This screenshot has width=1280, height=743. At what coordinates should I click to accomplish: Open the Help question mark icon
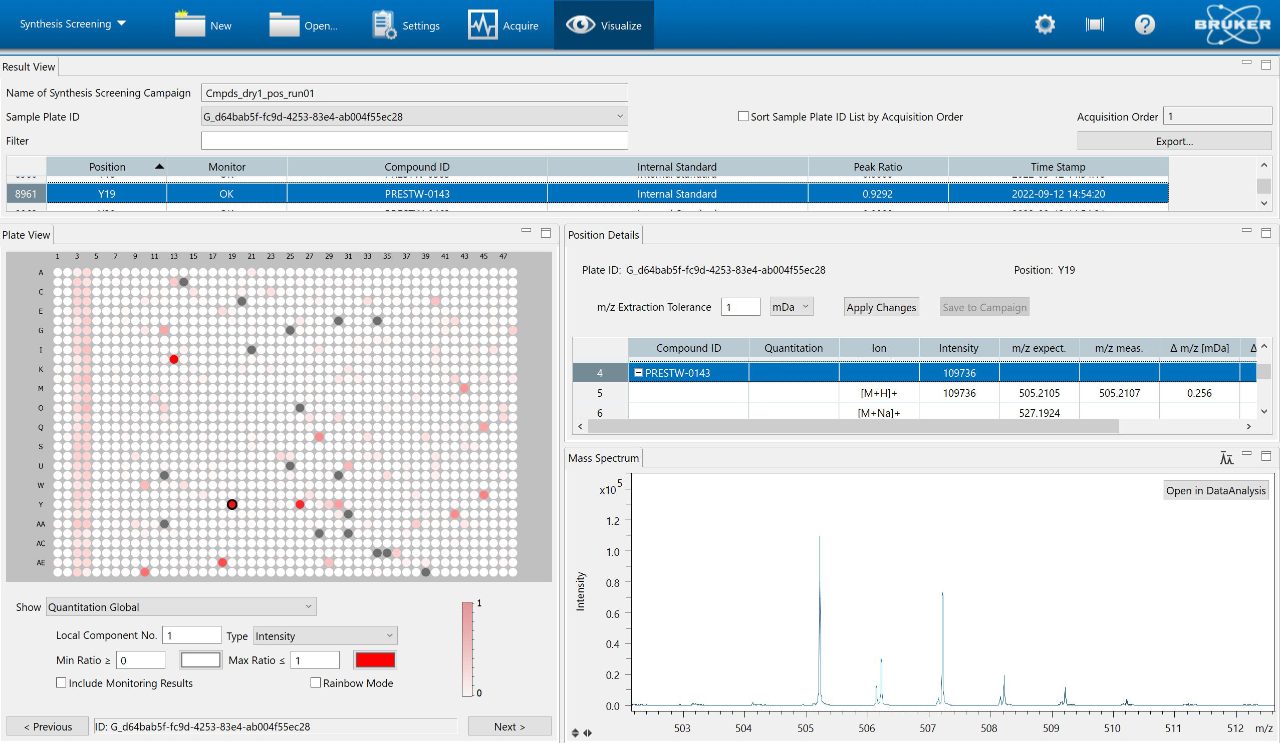pyautogui.click(x=1144, y=23)
